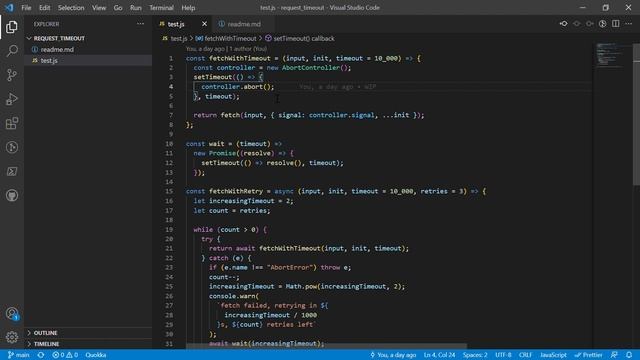Screen dimensions: 640x360
Task: Open the GitLens activity bar icon
Action: [x=12, y=147]
